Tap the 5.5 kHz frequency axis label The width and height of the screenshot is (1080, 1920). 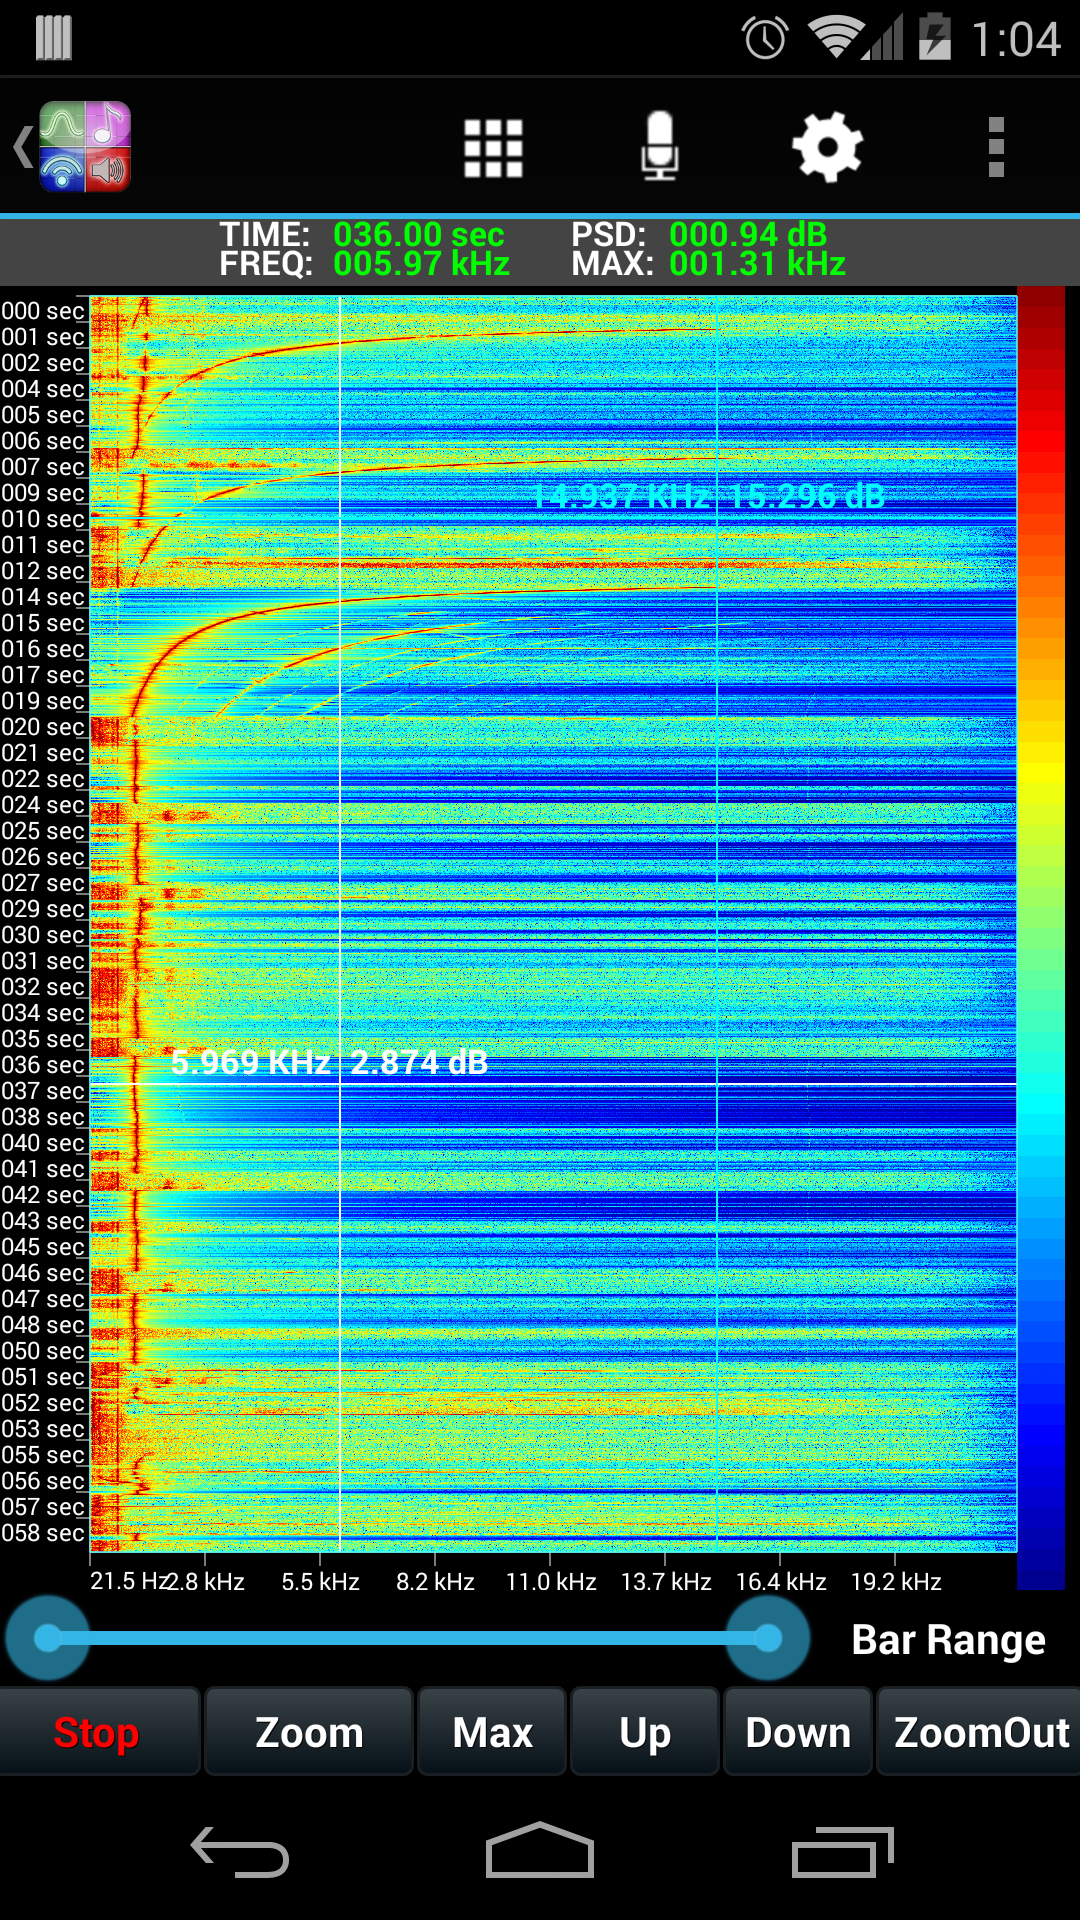[320, 1582]
